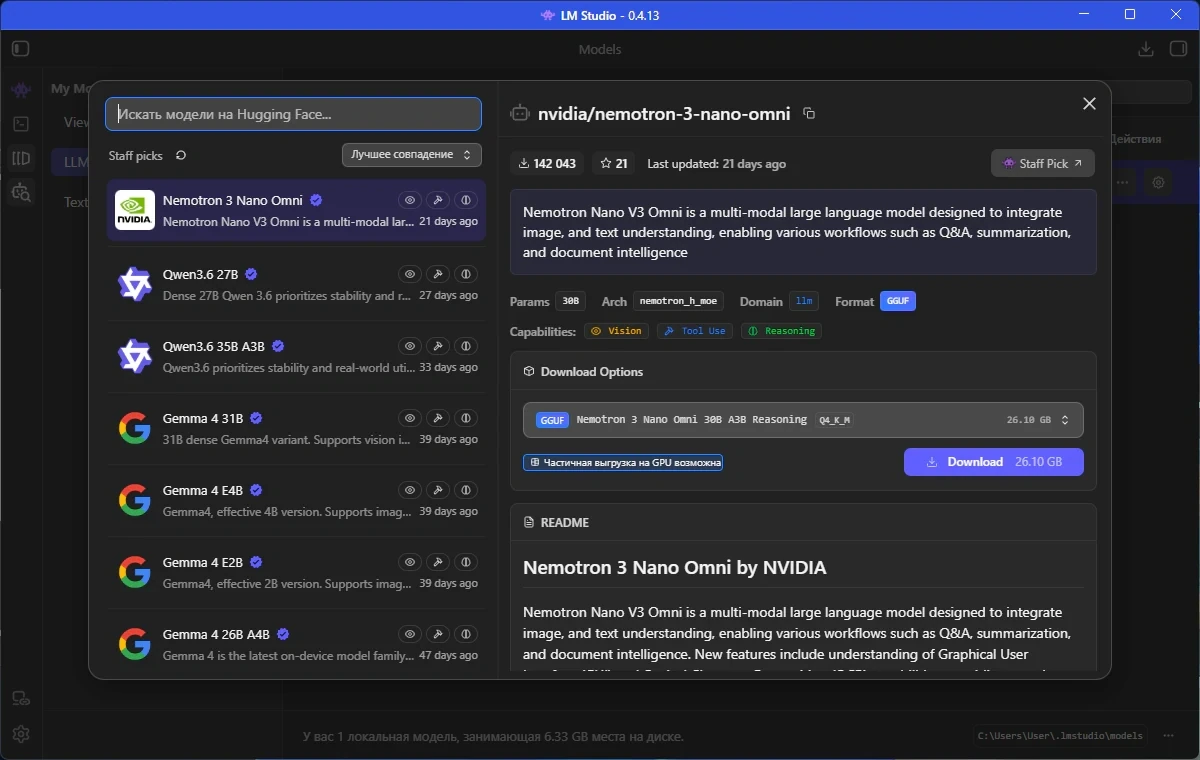Click 'Частичная выгрузка на GPU возможна' badge
1200x760 pixels.
click(x=623, y=463)
